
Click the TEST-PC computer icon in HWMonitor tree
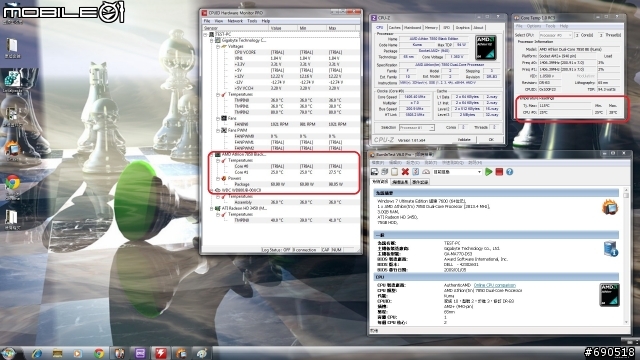pos(211,34)
